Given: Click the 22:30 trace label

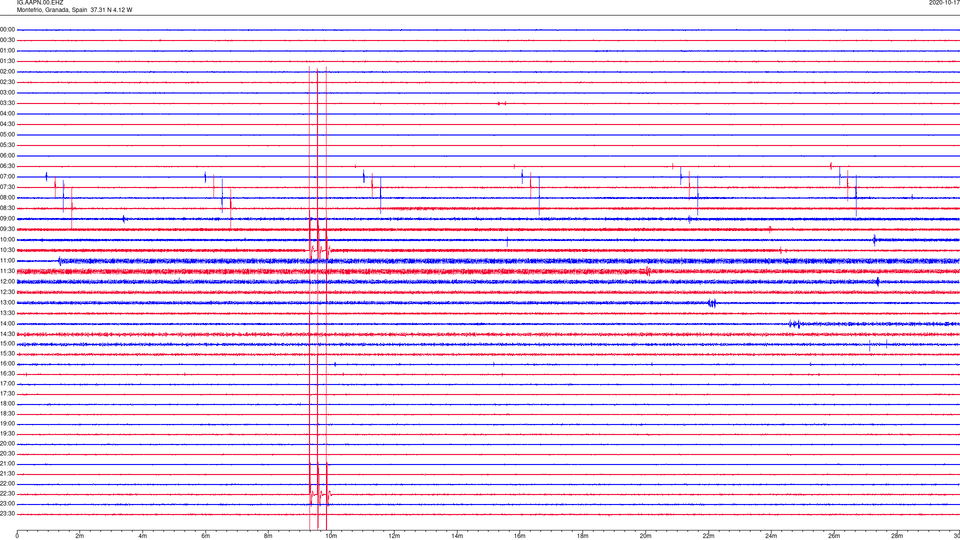Looking at the screenshot, I should 7,493.
